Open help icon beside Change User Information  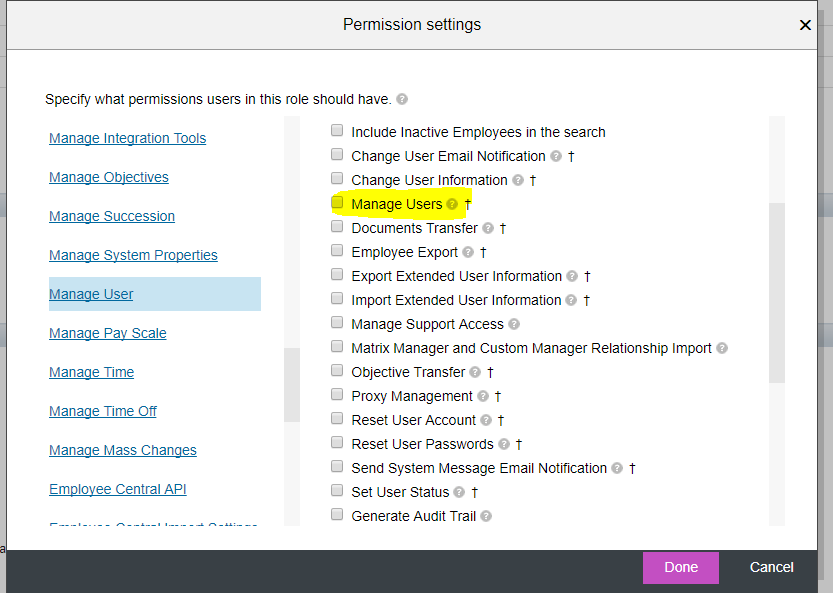coord(518,180)
